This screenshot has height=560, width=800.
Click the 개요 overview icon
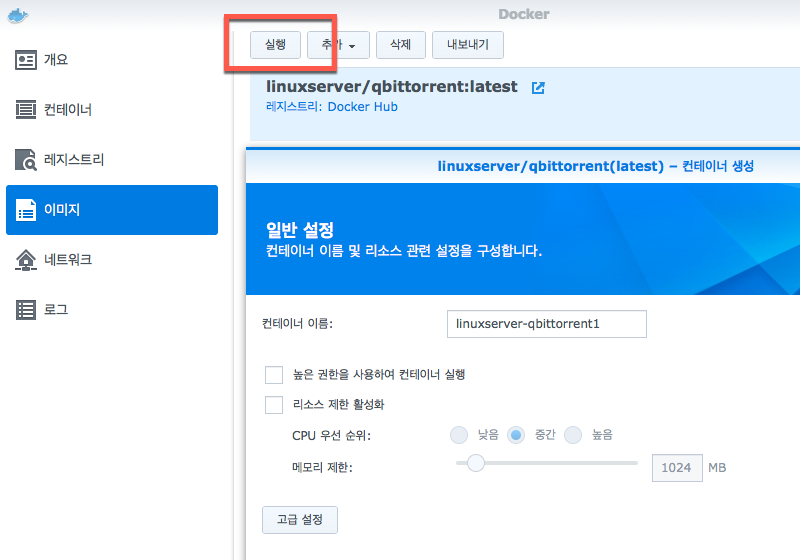click(26, 60)
